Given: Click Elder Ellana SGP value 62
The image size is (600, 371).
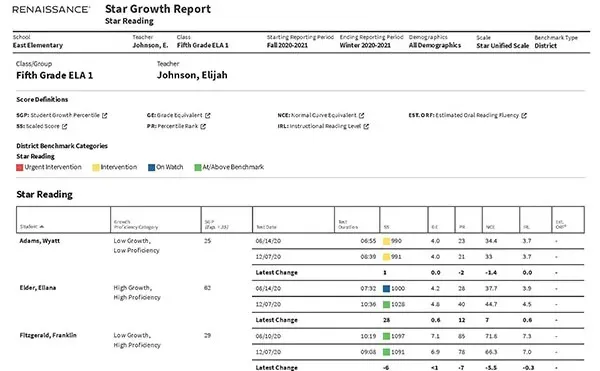Looking at the screenshot, I should click(207, 288).
